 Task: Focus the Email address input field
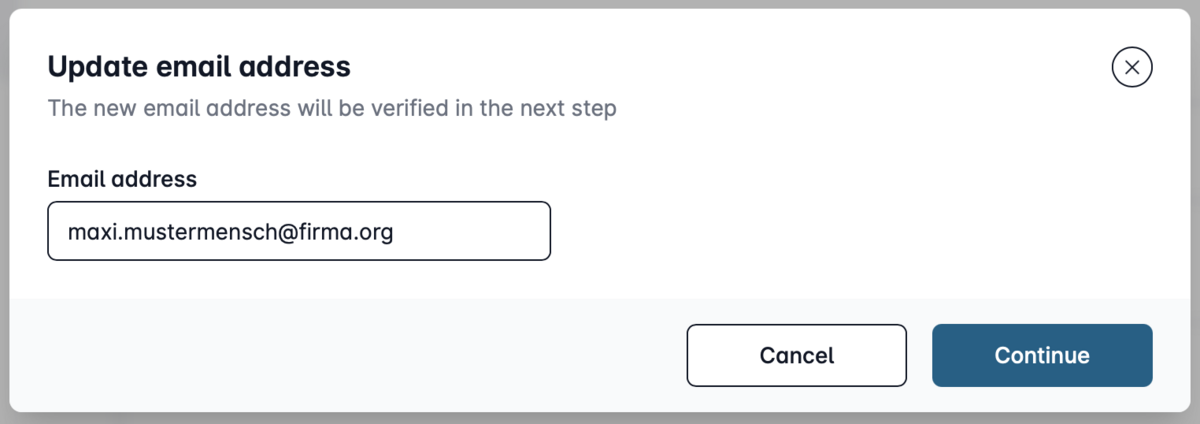coord(299,231)
